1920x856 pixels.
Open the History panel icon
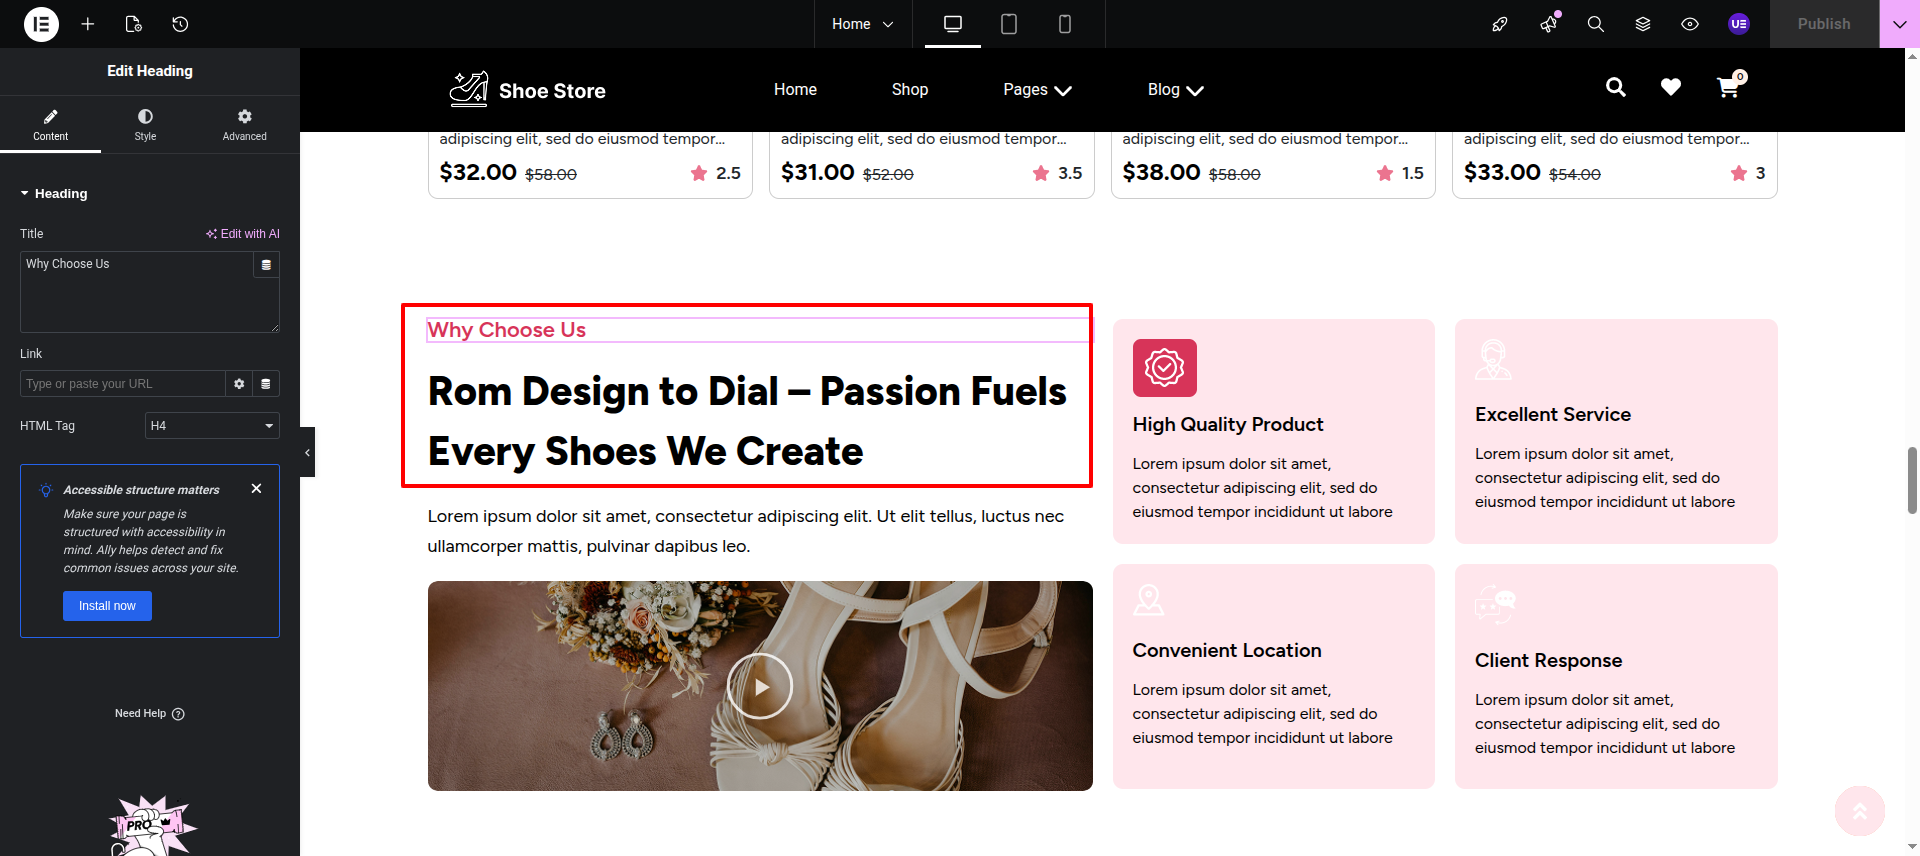(x=180, y=24)
